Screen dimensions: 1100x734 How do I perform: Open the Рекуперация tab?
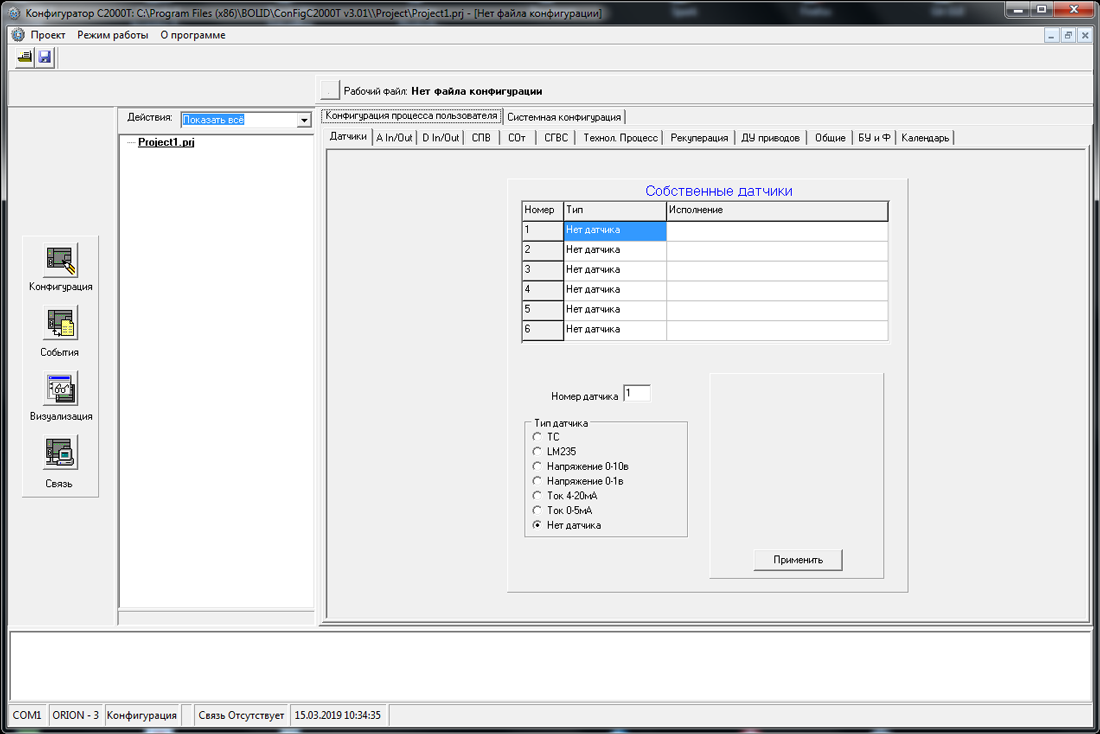(x=699, y=138)
